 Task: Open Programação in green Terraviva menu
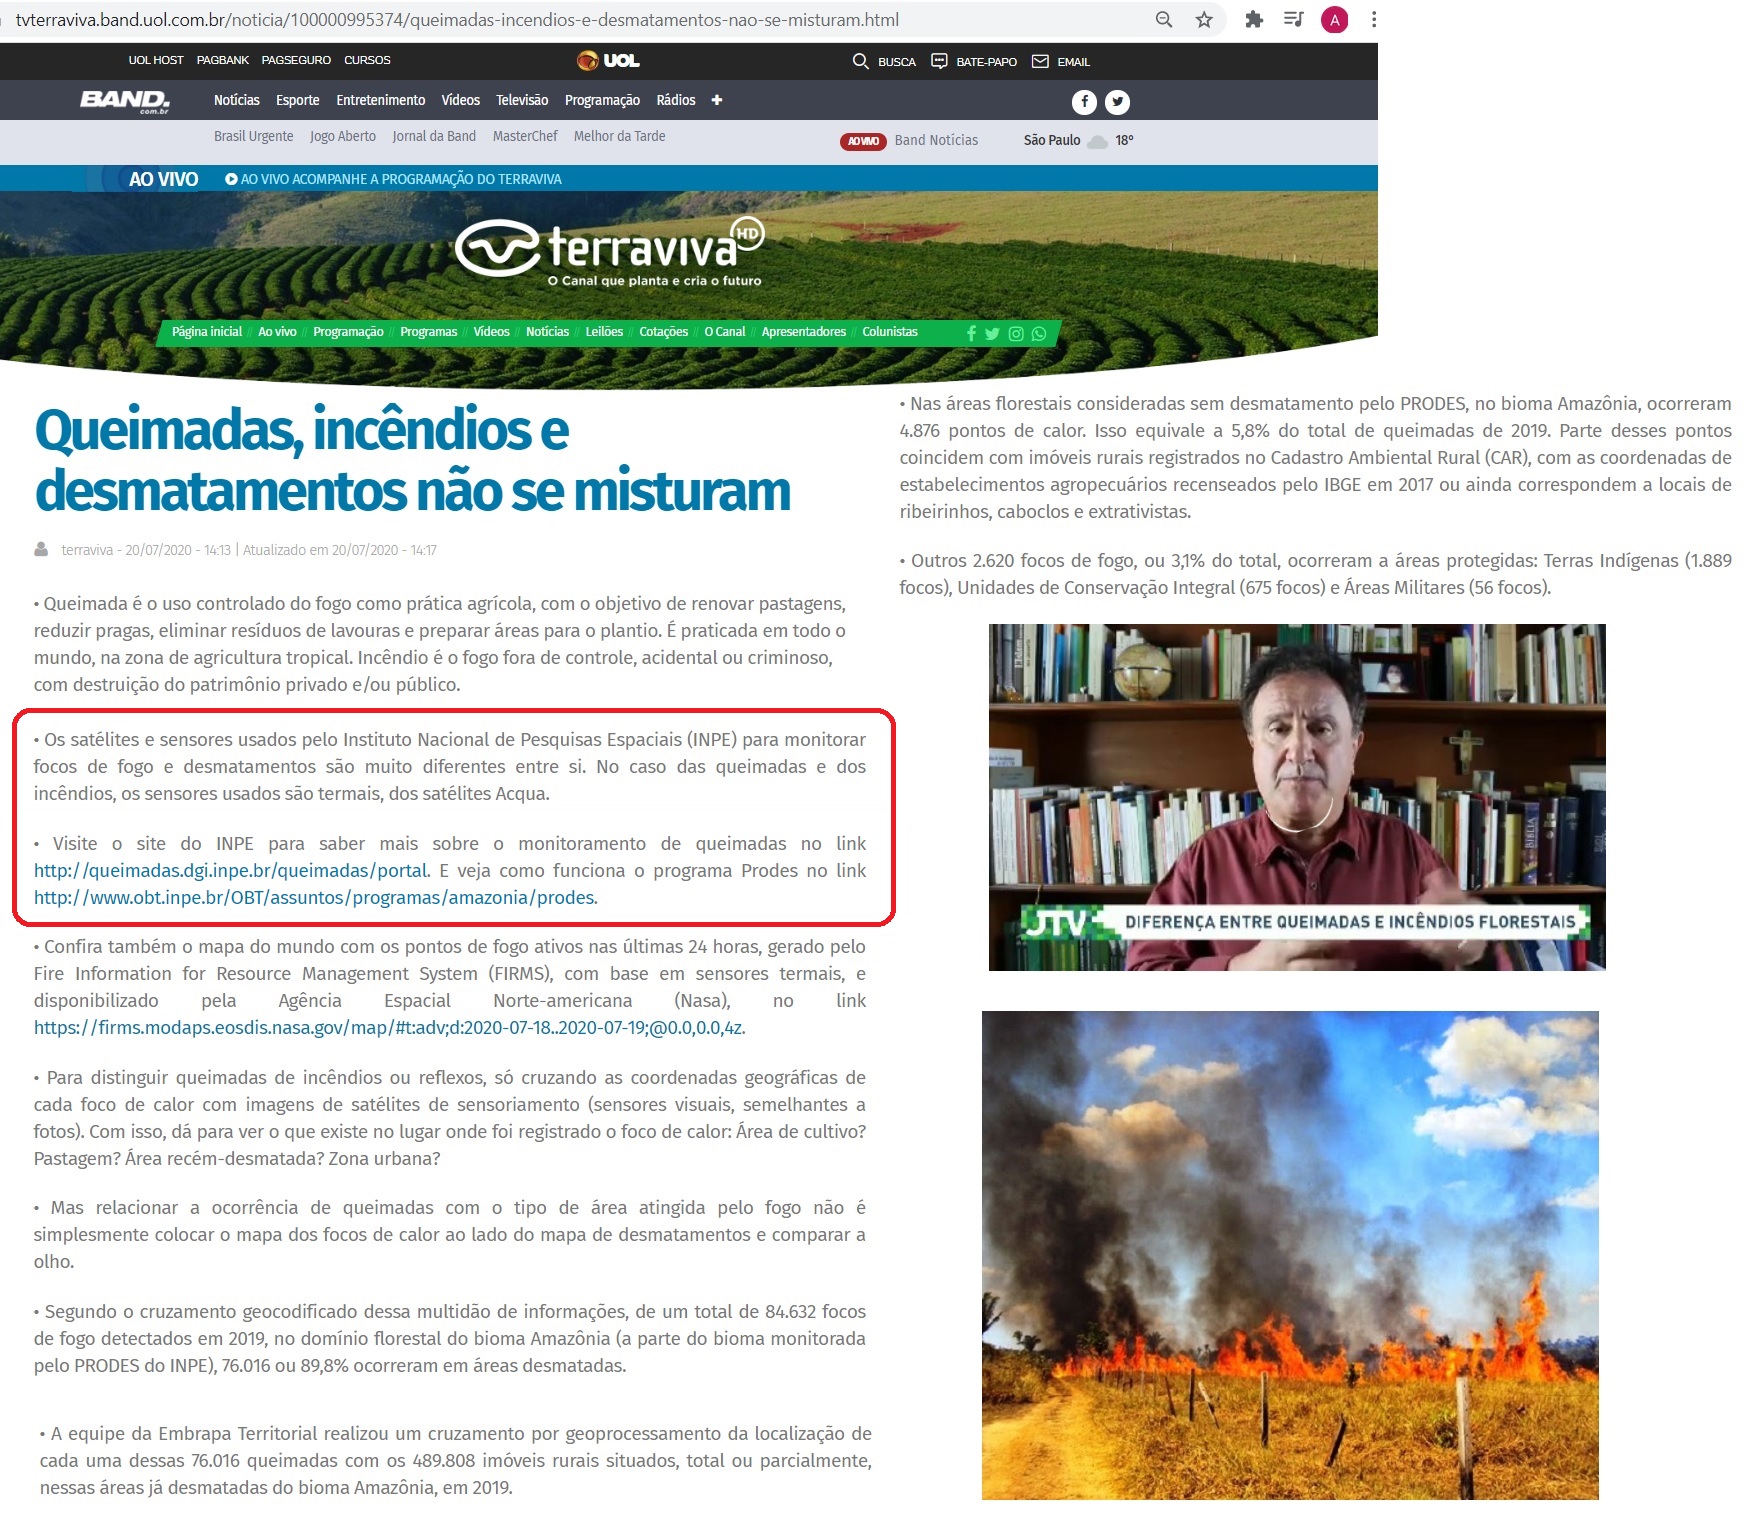click(x=348, y=332)
